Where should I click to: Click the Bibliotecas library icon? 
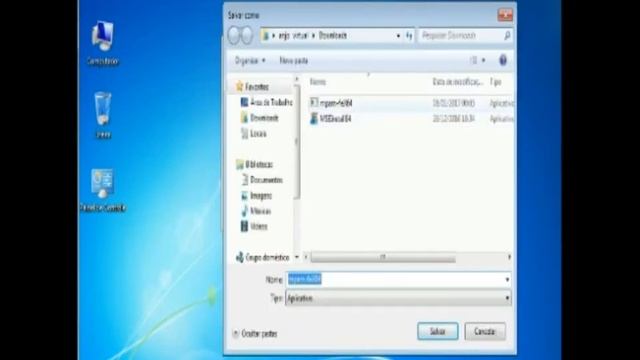(x=240, y=164)
